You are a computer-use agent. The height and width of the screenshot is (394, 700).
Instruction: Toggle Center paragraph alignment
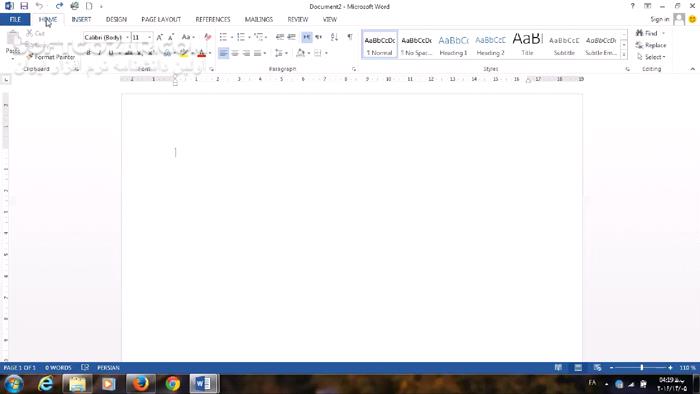coord(235,53)
